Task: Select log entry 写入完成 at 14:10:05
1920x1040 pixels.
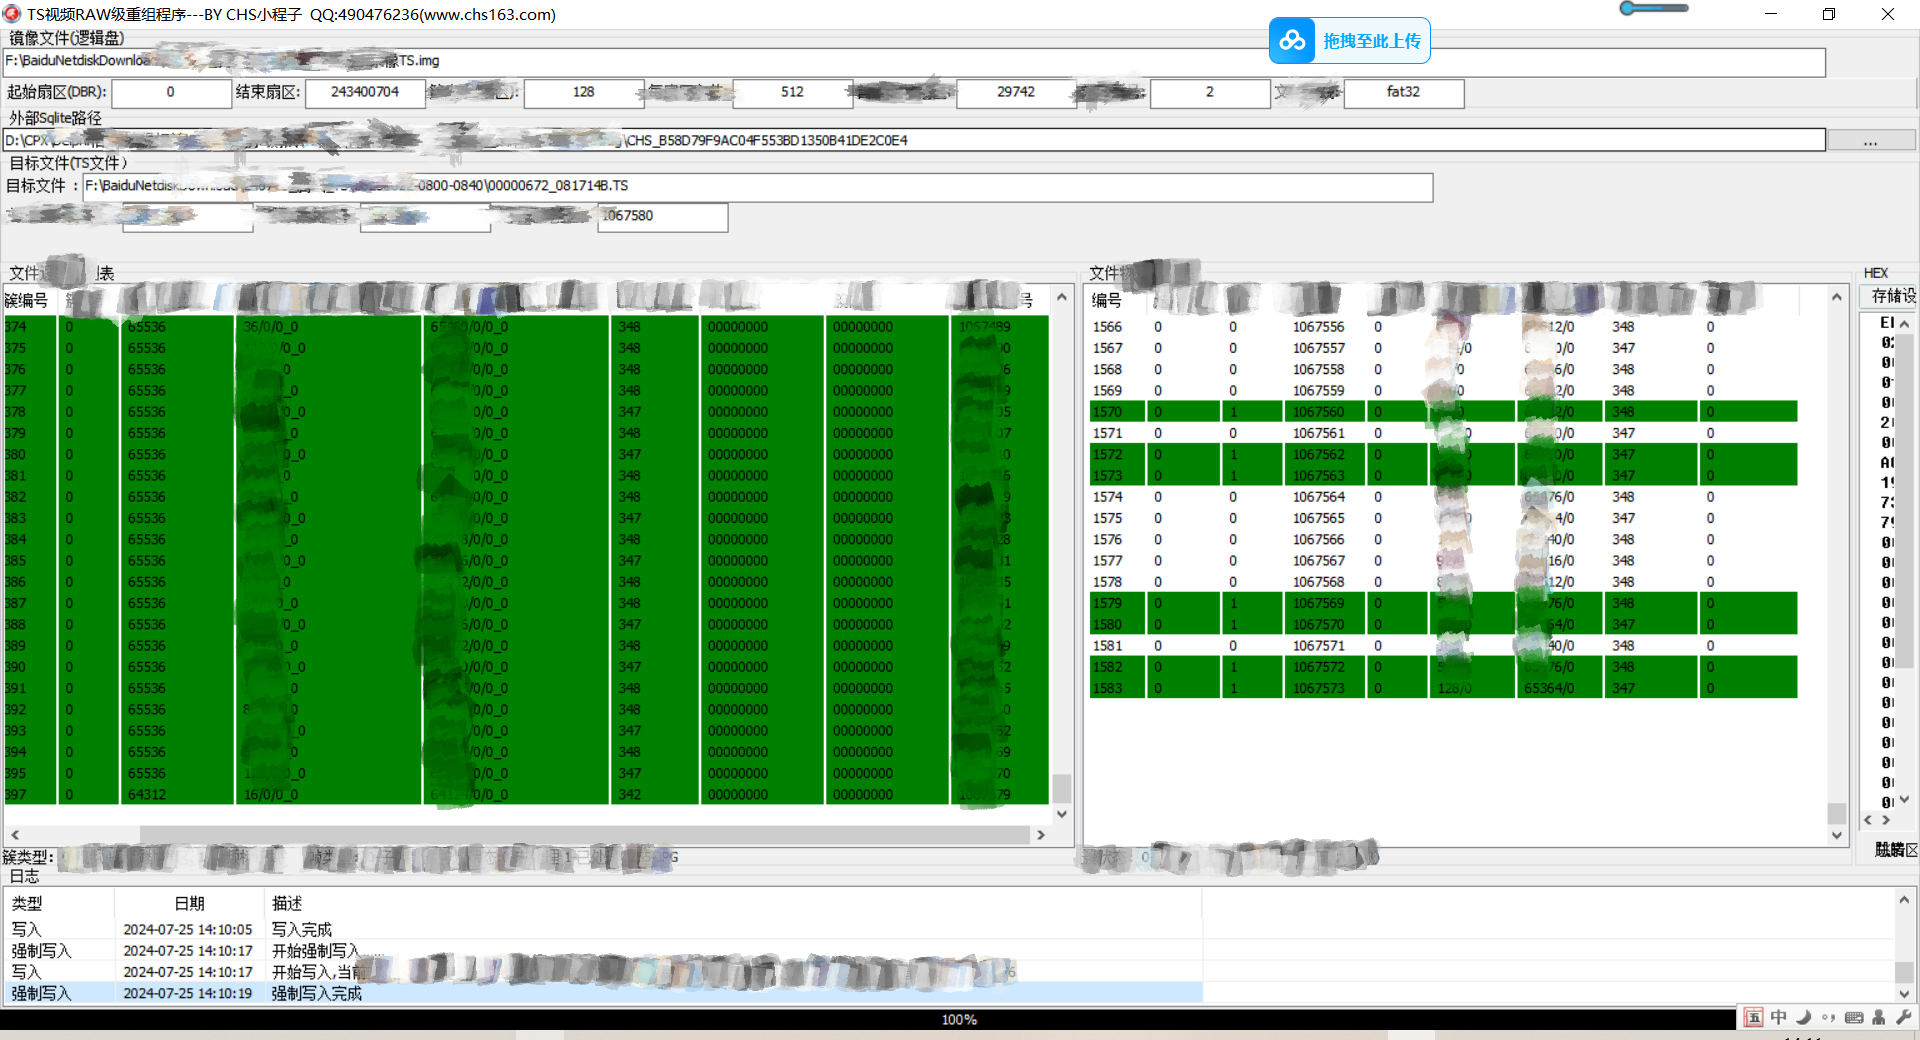Action: click(604, 930)
